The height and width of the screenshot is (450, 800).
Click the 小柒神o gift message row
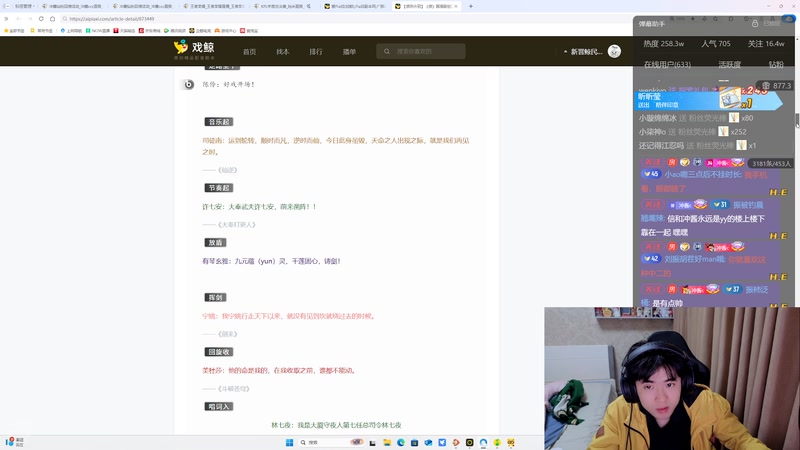click(692, 132)
